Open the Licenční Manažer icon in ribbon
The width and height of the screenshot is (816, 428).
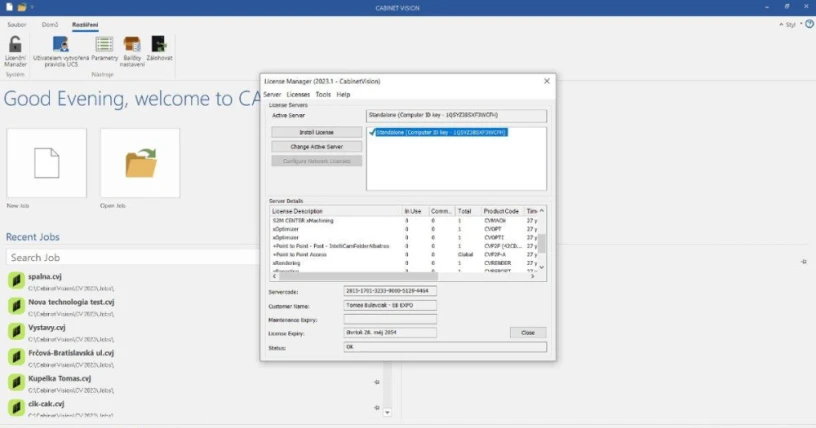15,44
